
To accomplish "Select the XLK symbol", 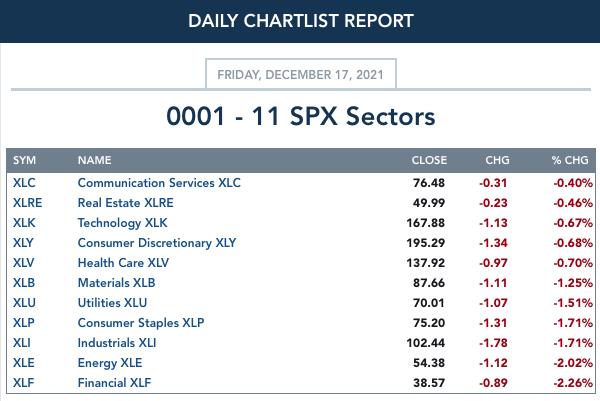I will point(24,223).
